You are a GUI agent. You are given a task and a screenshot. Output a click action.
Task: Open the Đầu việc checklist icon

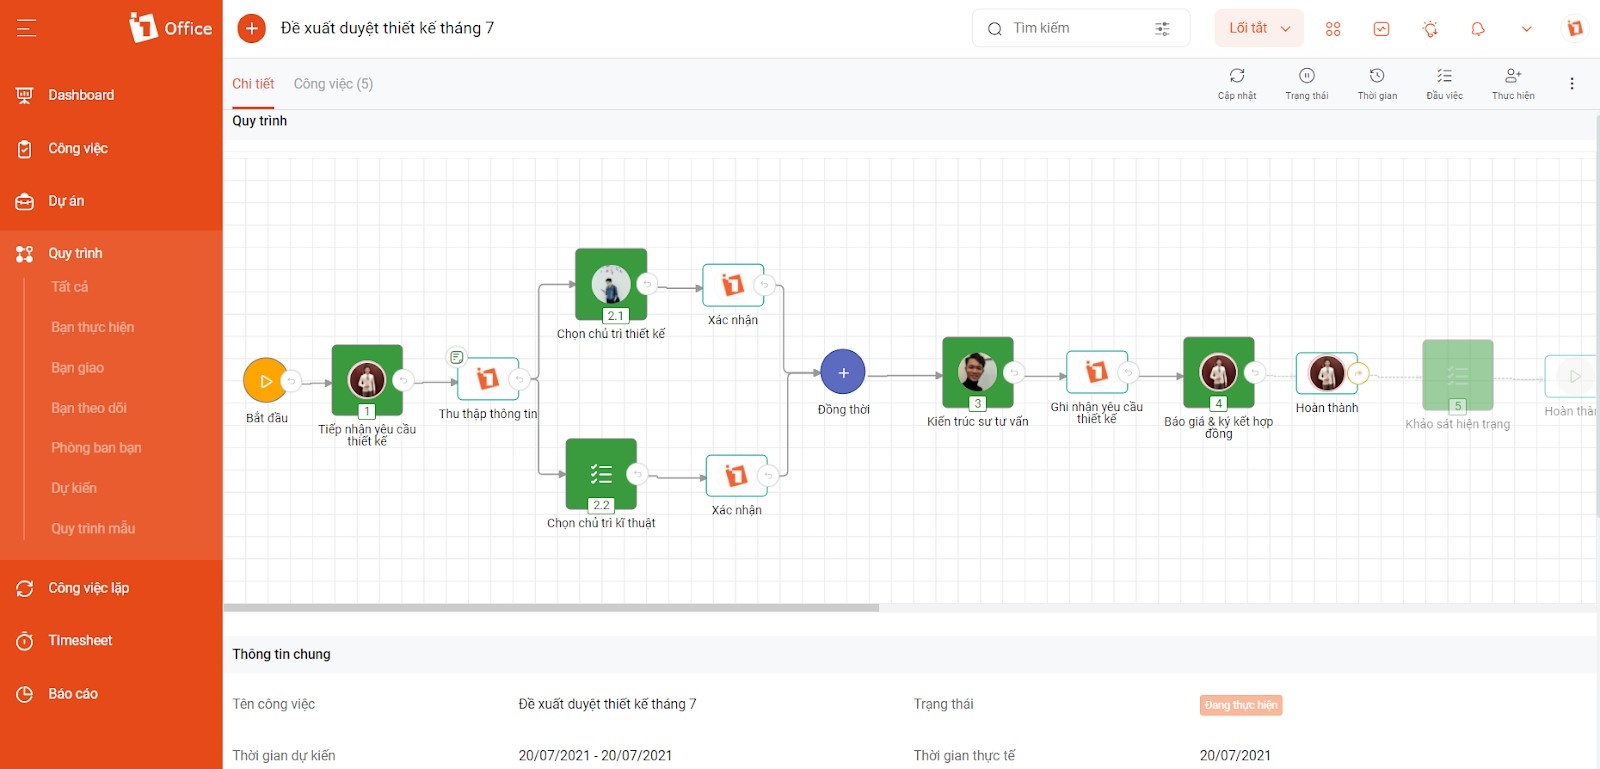pyautogui.click(x=1444, y=76)
